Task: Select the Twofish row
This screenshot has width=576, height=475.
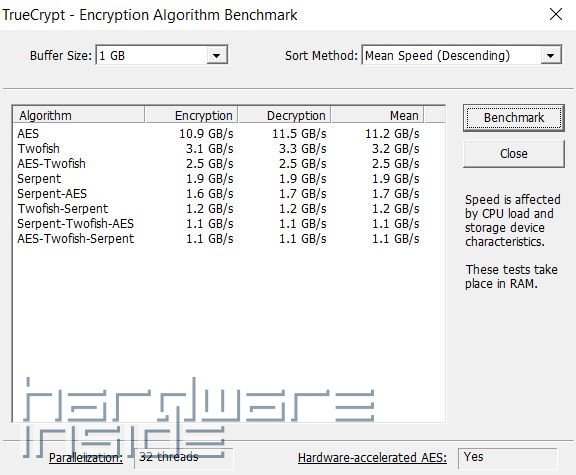Action: click(x=228, y=149)
